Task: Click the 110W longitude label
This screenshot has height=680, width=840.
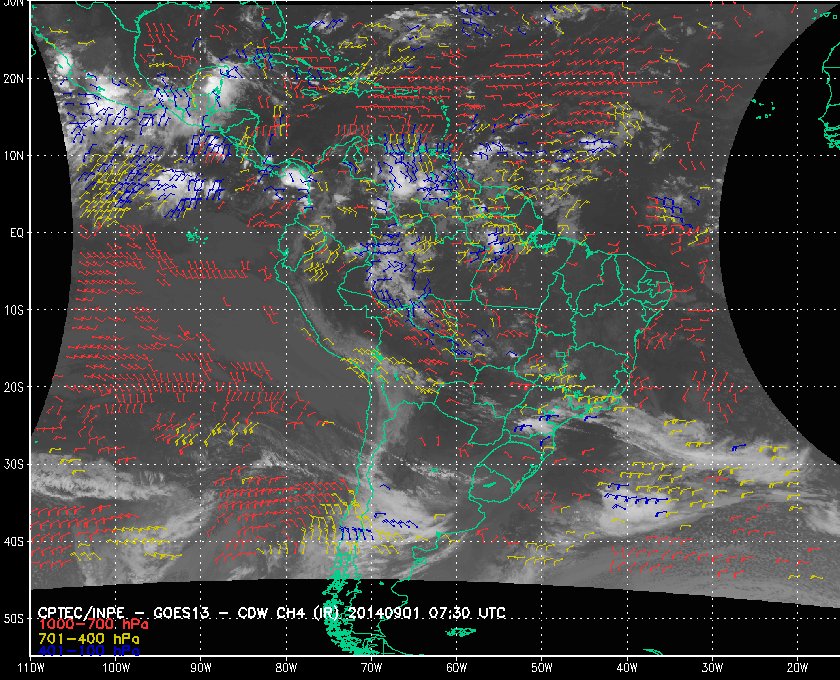Action: [31, 668]
